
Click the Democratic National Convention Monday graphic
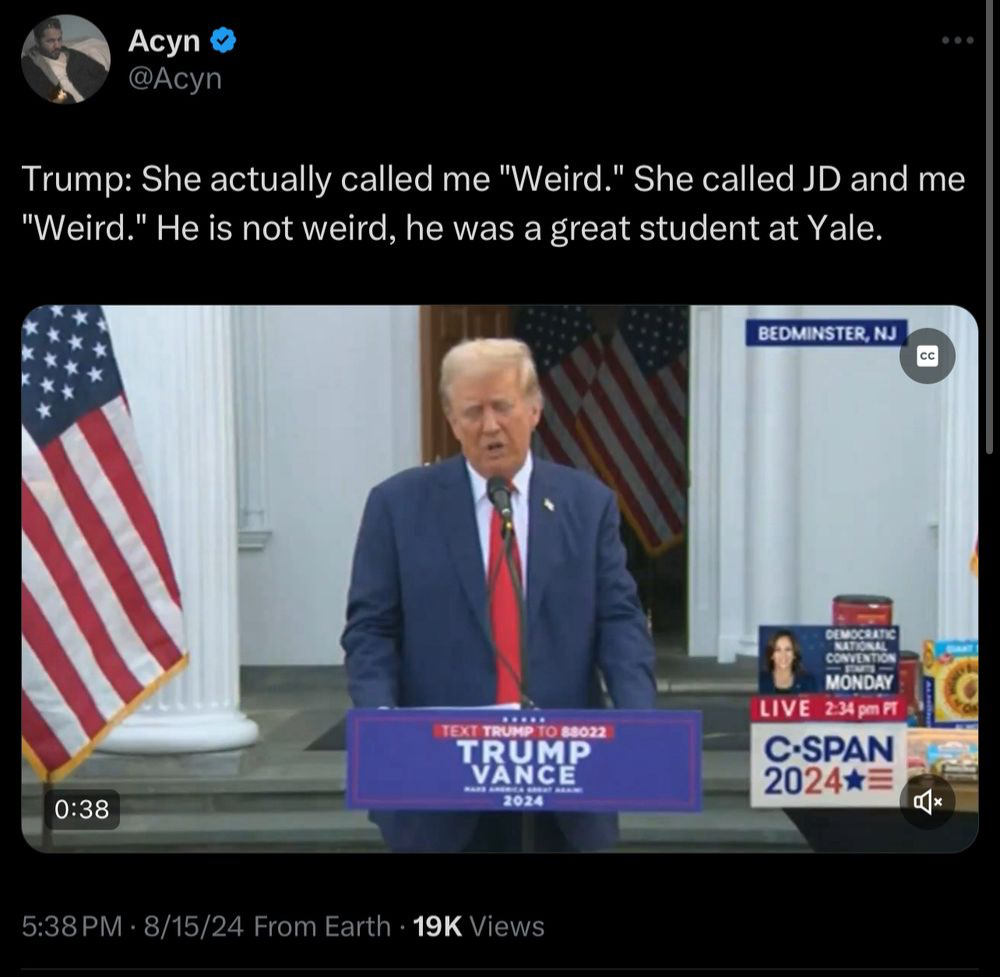828,660
